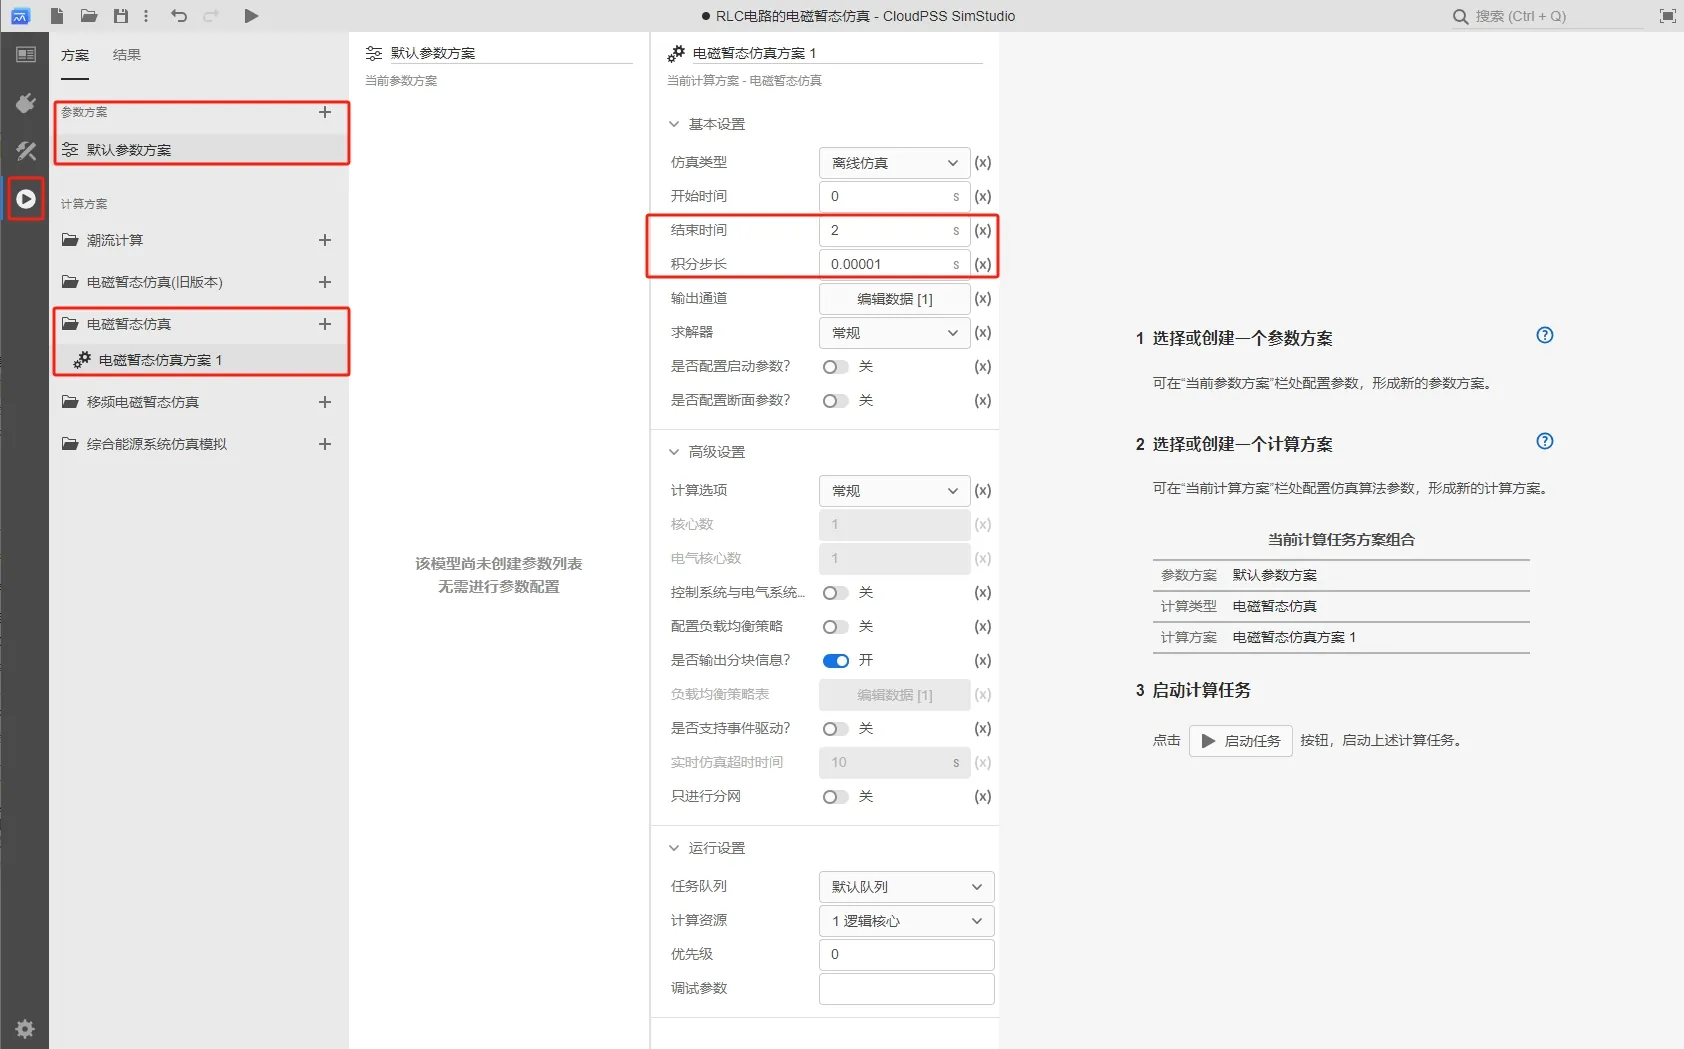Click the 优先级 input field
The image size is (1684, 1049).
coord(907,955)
